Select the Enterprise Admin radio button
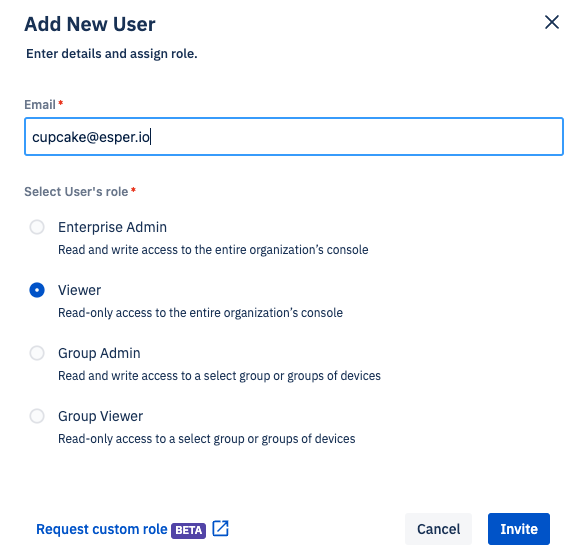 (x=37, y=227)
